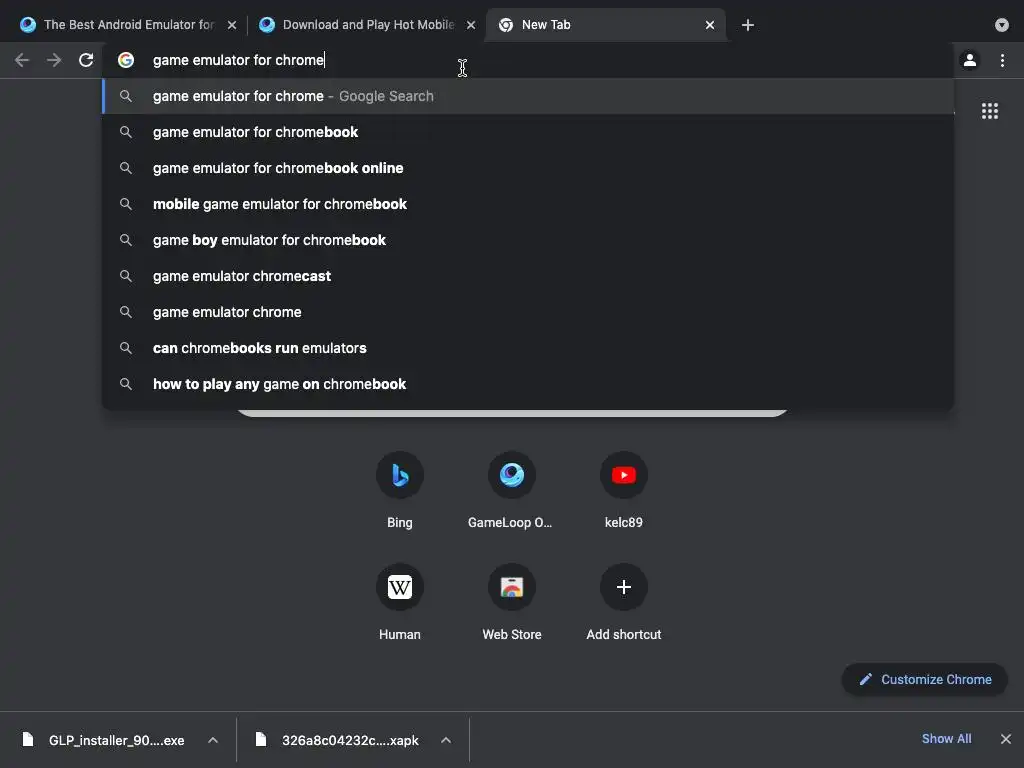Image resolution: width=1024 pixels, height=768 pixels.
Task: Click the forward navigation arrow
Action: click(x=54, y=60)
